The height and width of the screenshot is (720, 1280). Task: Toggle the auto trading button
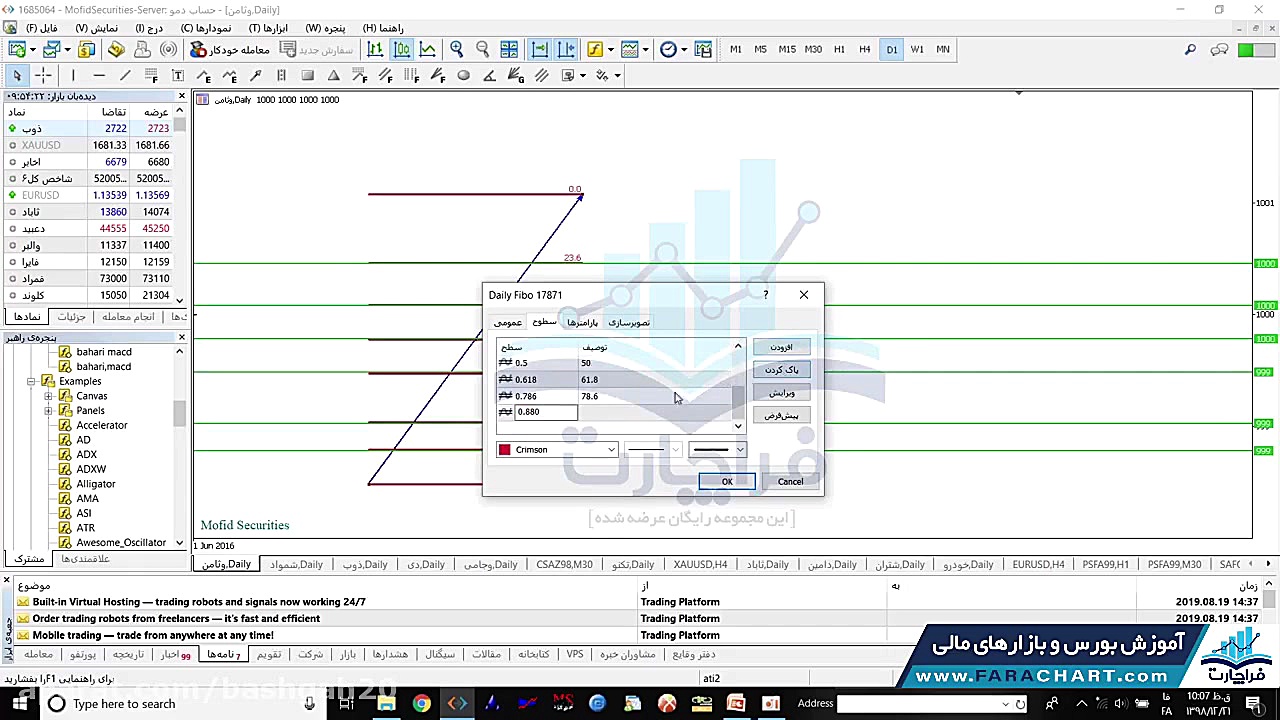pyautogui.click(x=231, y=49)
